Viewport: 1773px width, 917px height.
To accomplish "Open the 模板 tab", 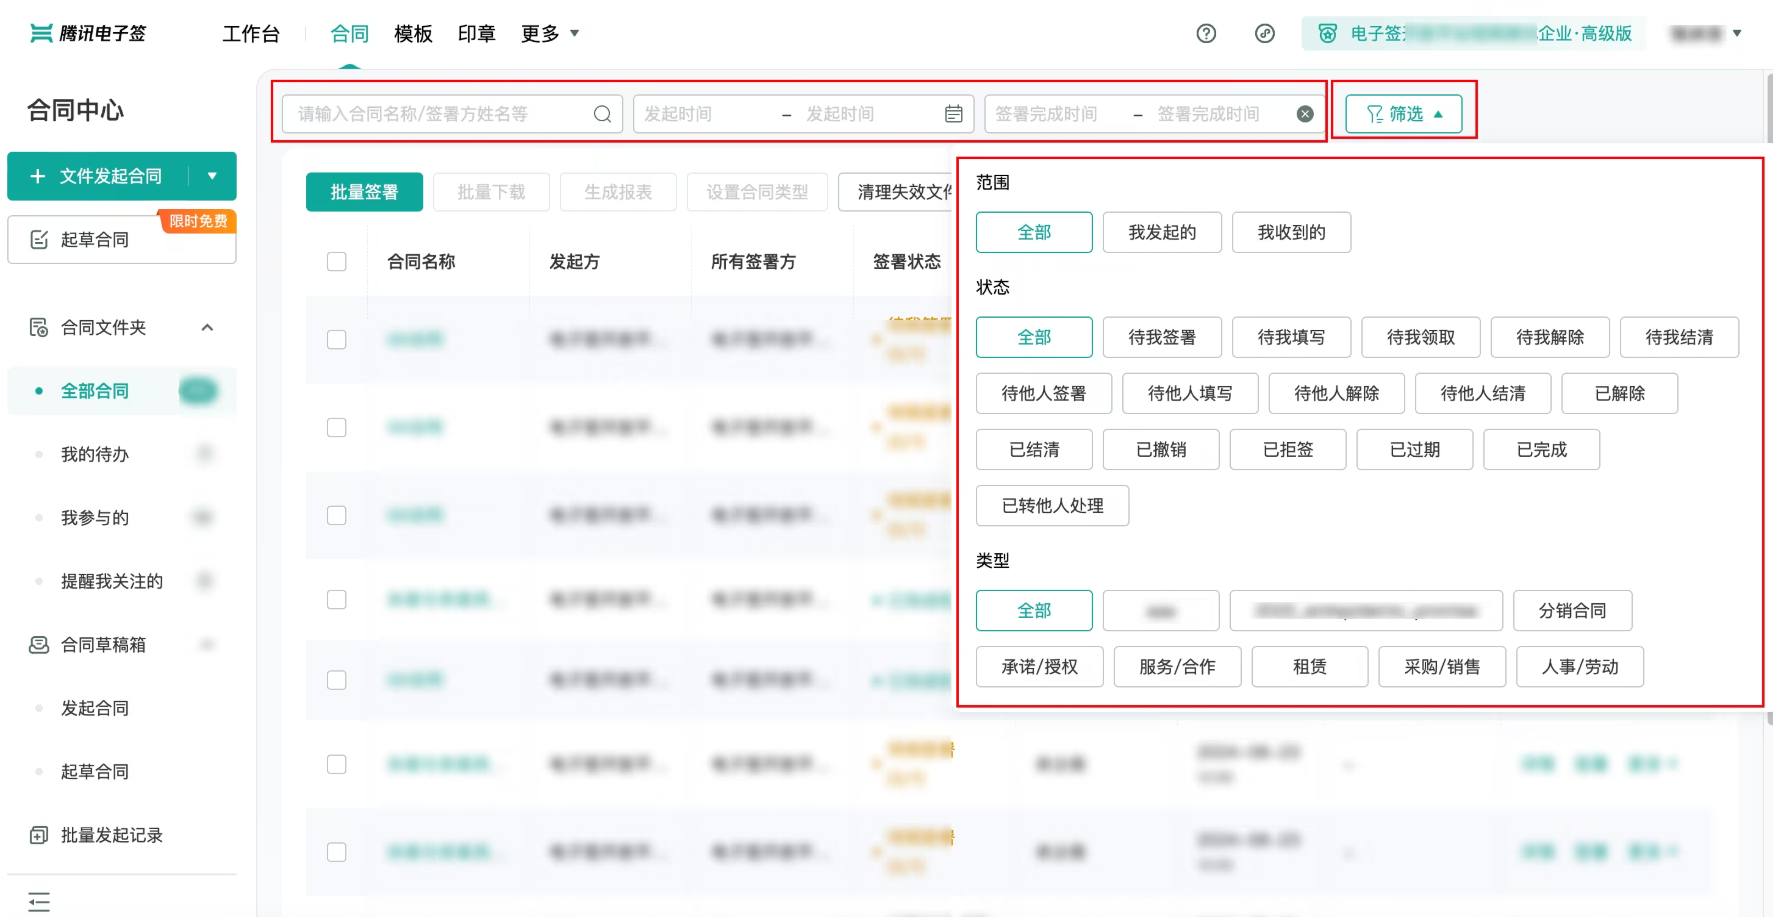I will tap(414, 34).
